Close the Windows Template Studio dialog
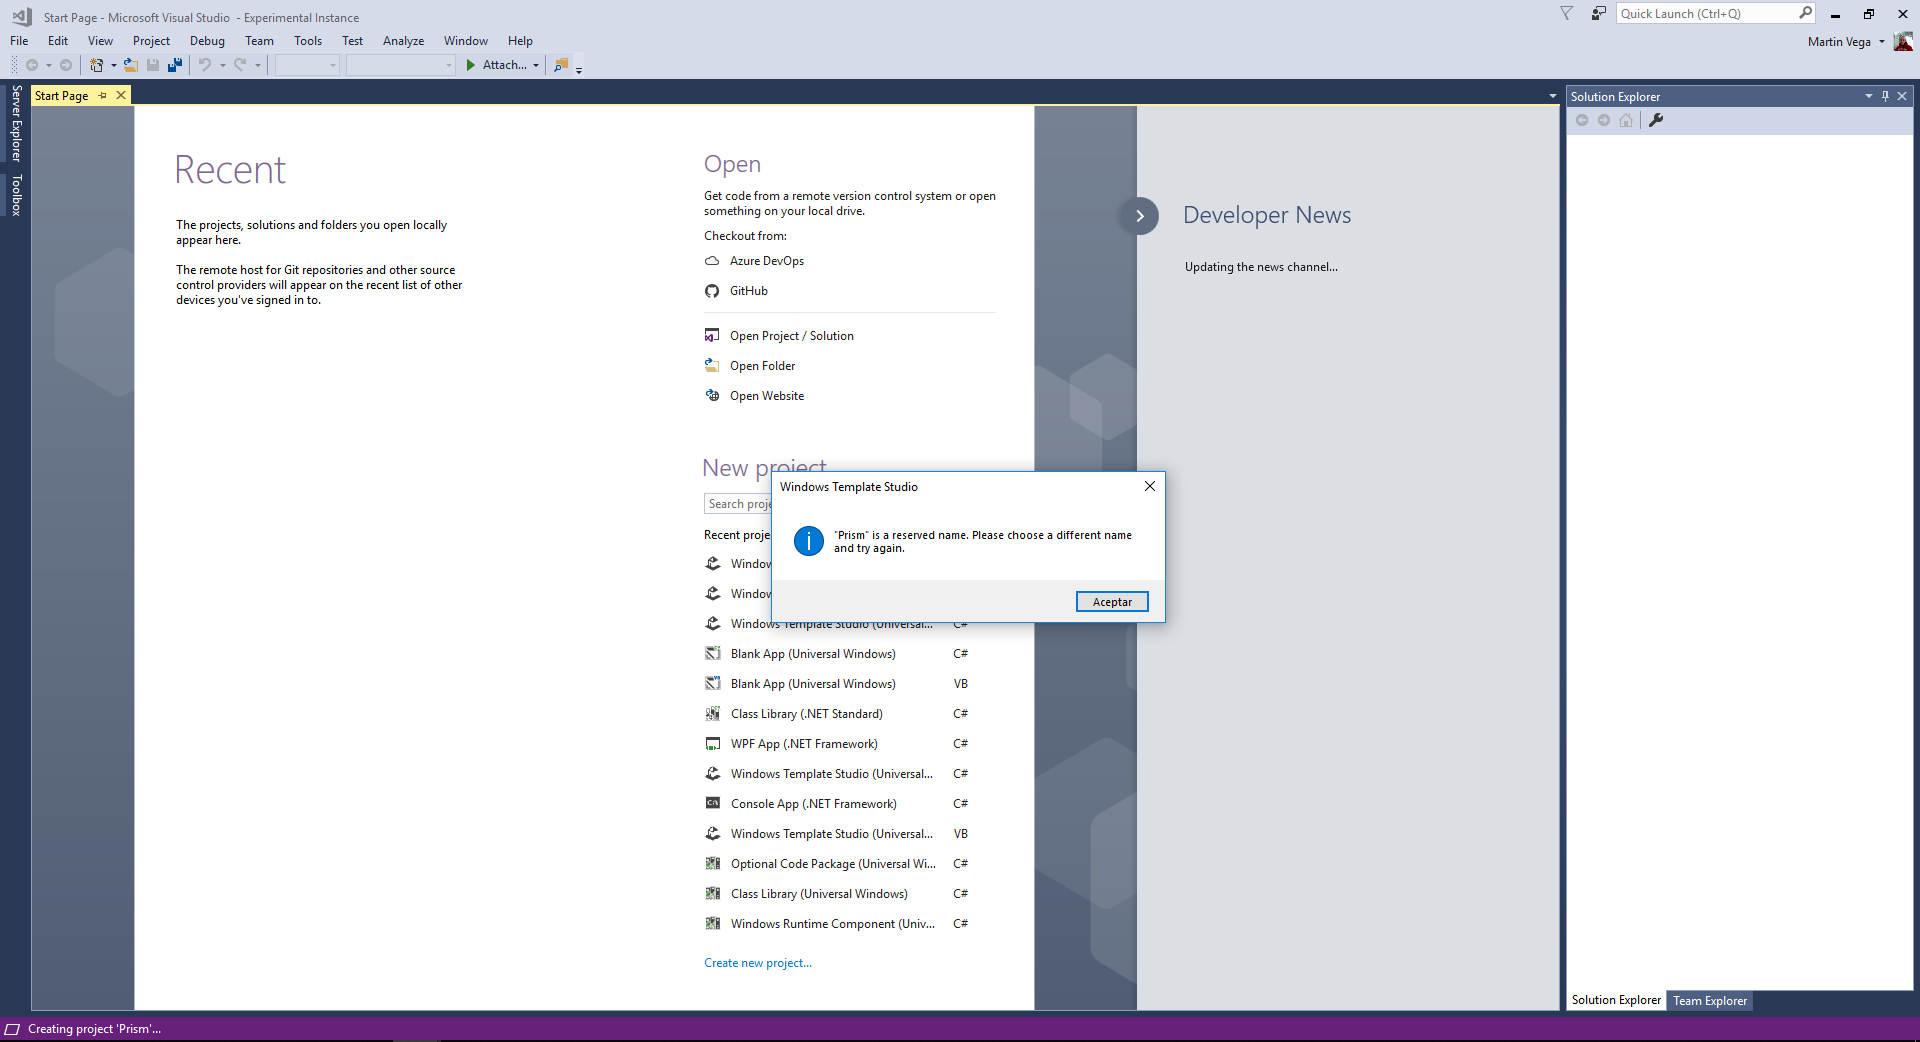1920x1042 pixels. tap(1149, 486)
